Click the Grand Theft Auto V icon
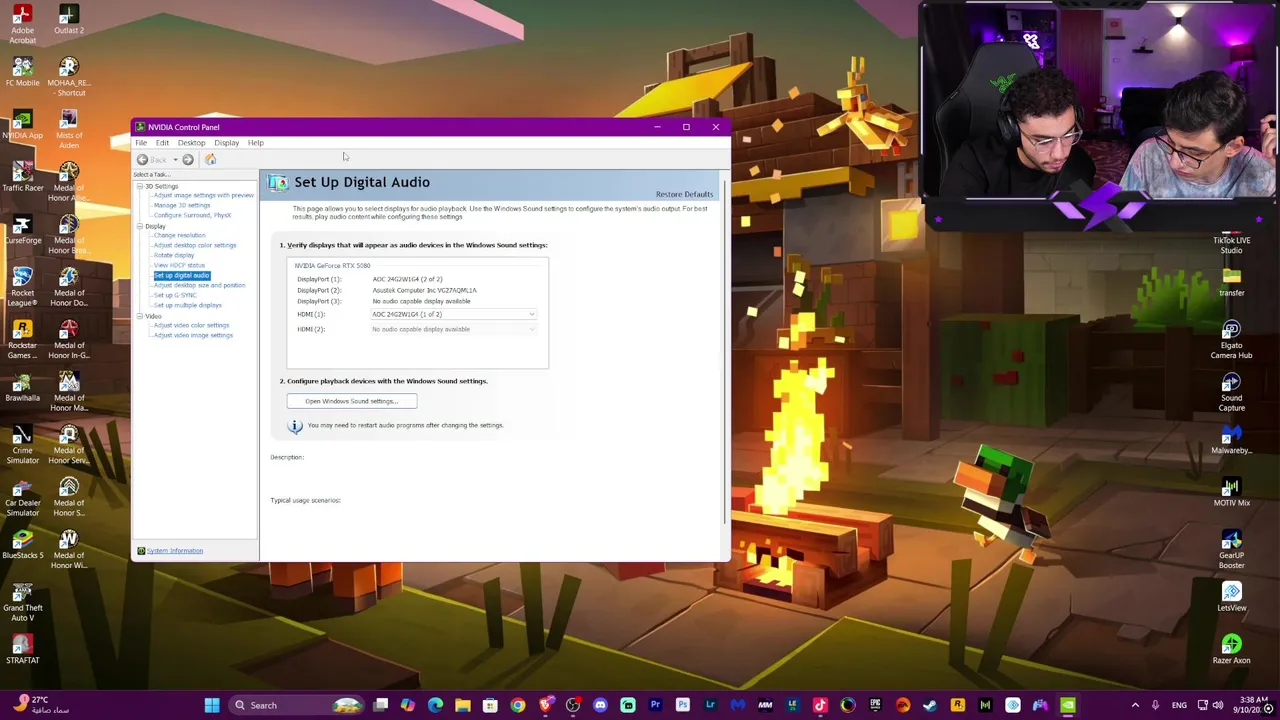The width and height of the screenshot is (1280, 720). click(22, 602)
